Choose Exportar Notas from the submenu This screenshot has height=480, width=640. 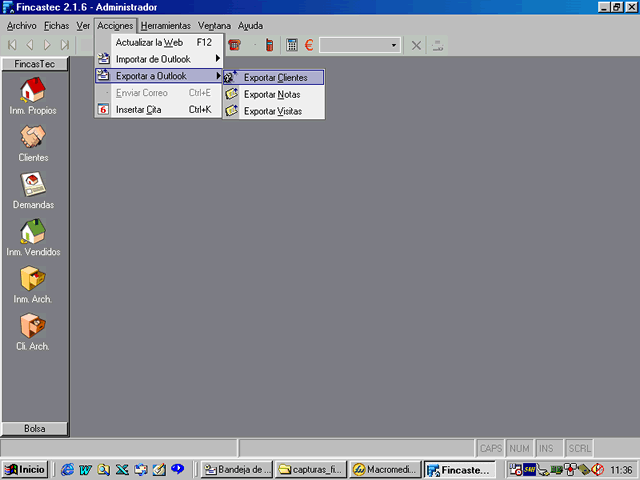click(x=271, y=94)
